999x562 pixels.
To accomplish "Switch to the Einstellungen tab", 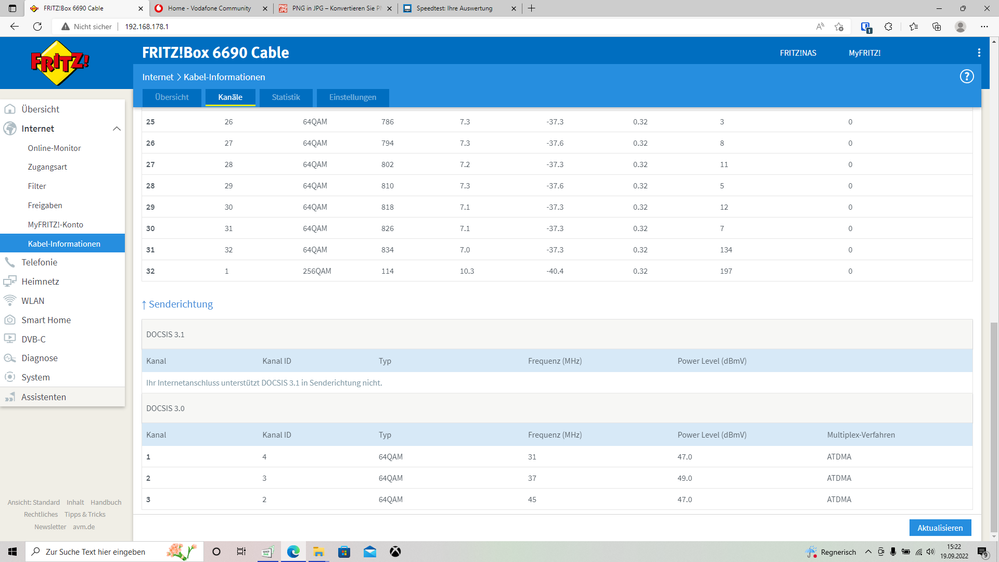I will click(x=352, y=97).
